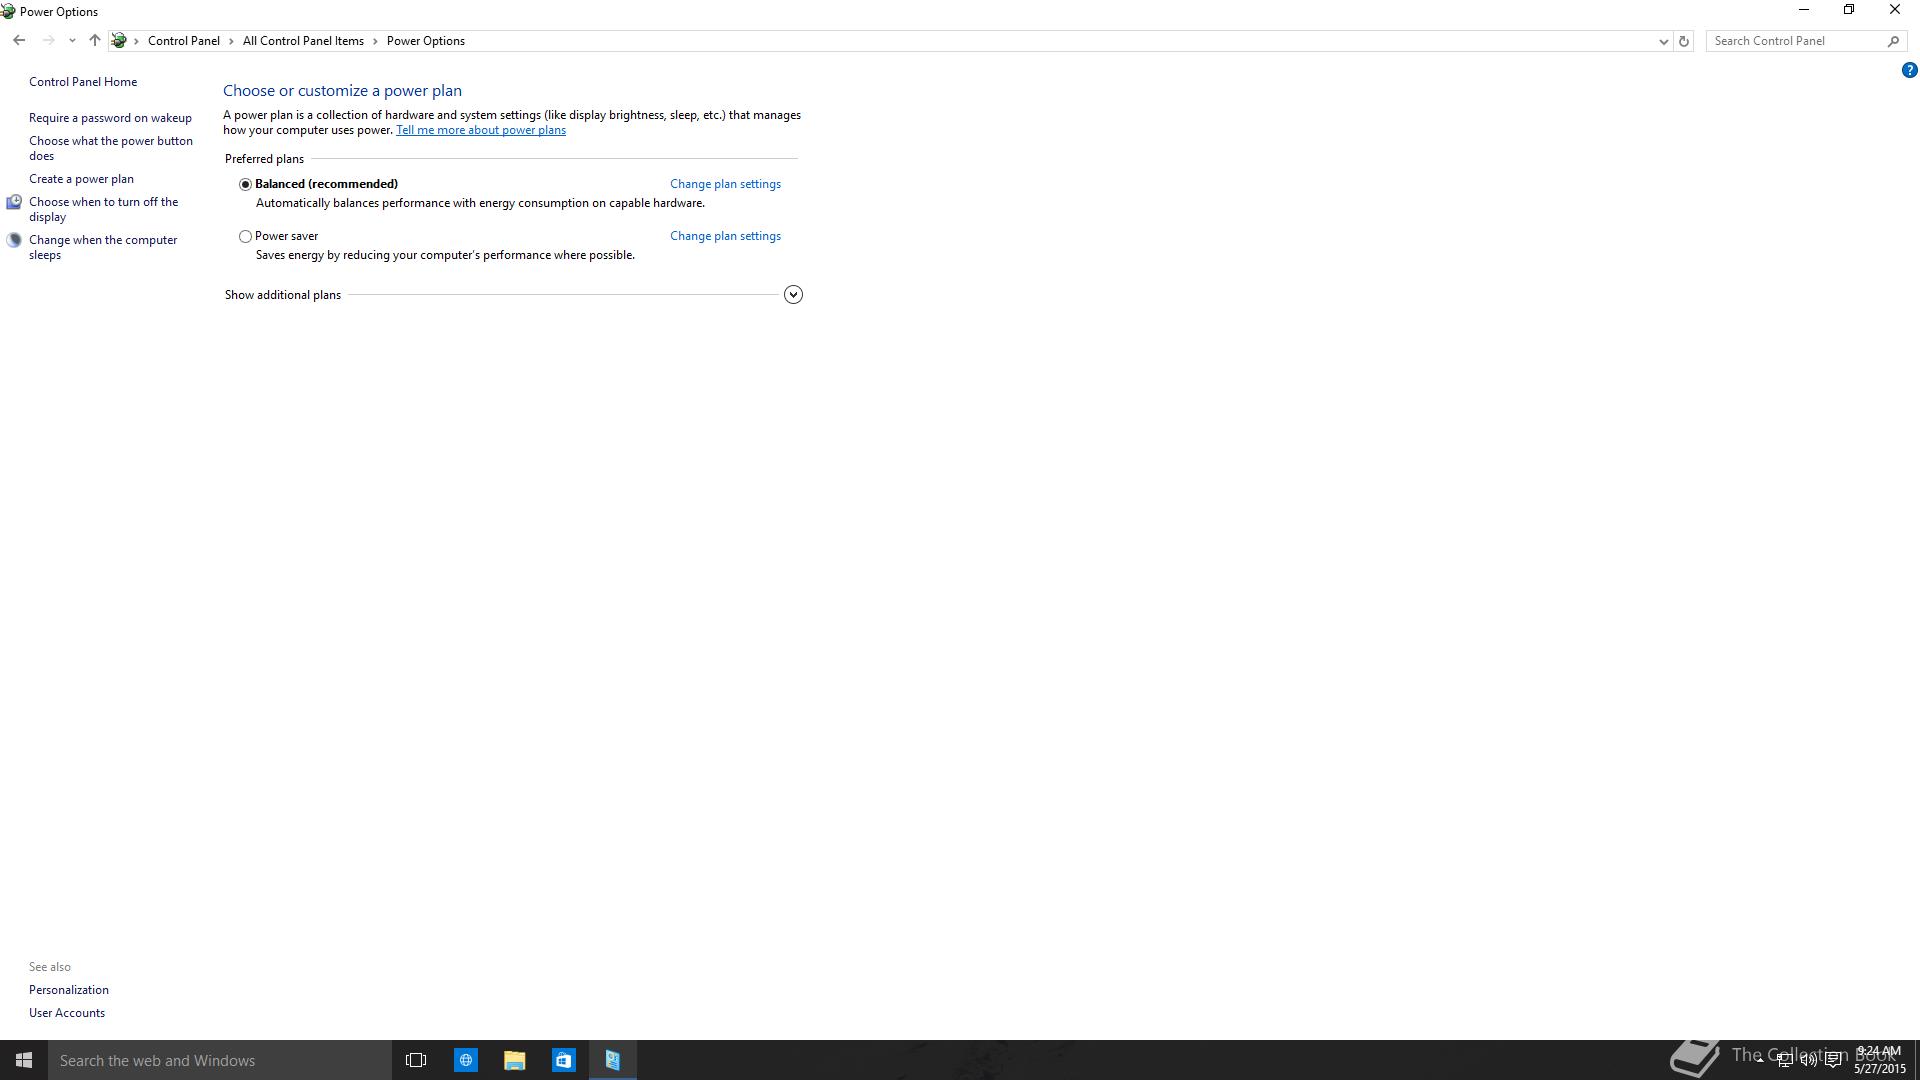
Task: Launch the Store app from taskbar
Action: tap(563, 1060)
